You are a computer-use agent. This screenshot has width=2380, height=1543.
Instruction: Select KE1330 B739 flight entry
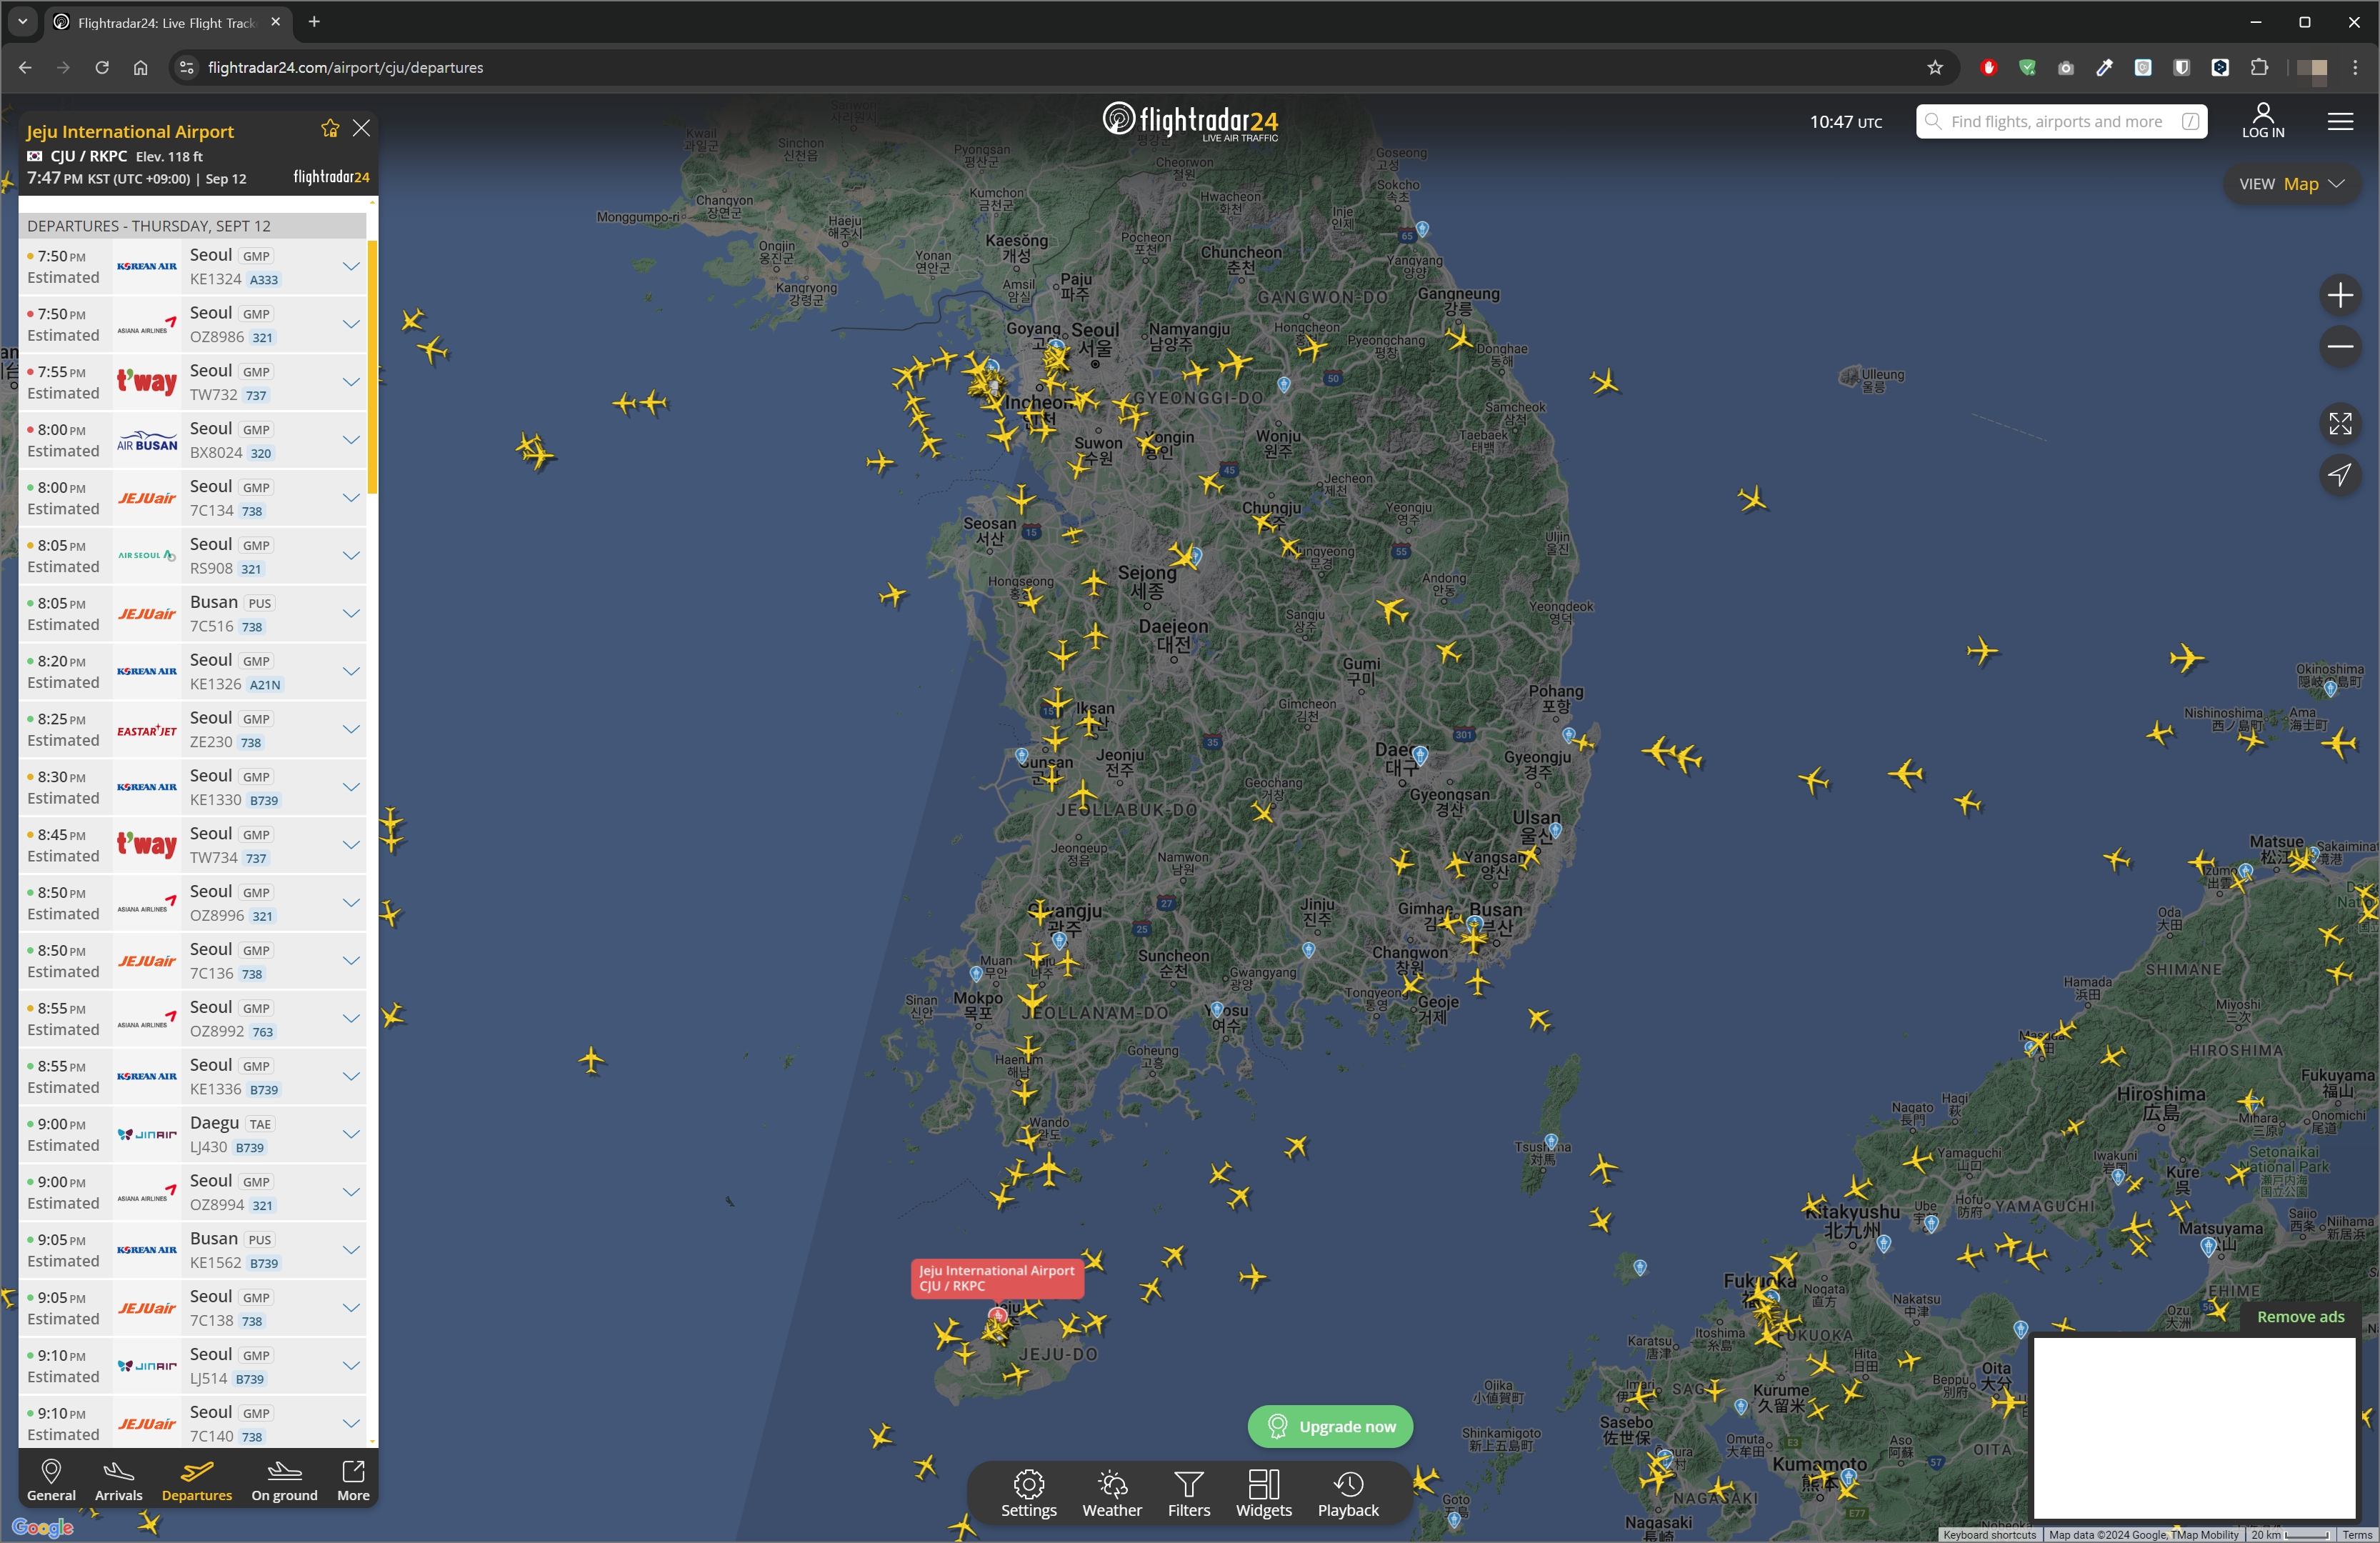tap(192, 787)
